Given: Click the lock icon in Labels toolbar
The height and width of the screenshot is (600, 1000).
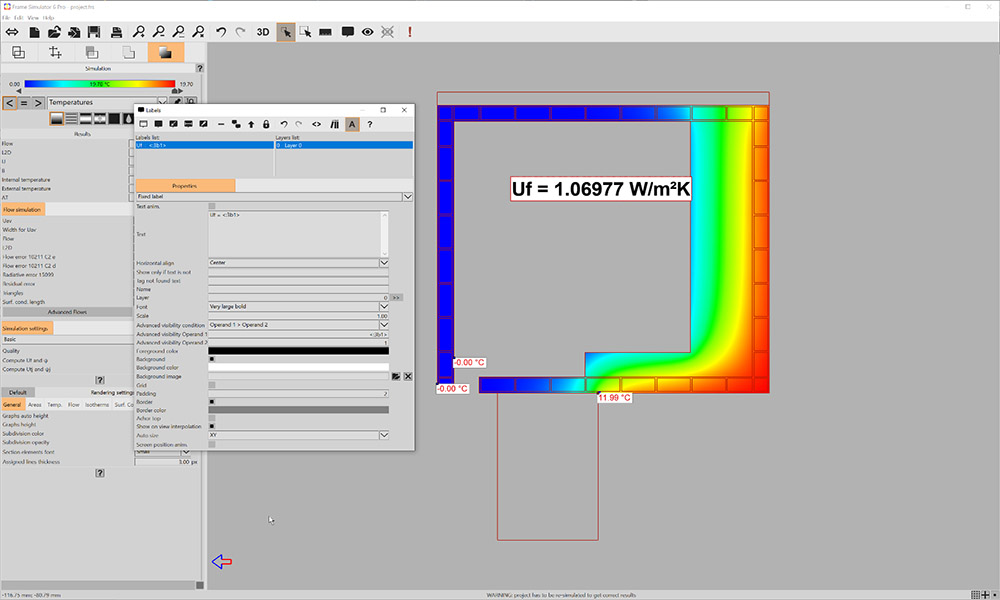Looking at the screenshot, I should tap(266, 124).
